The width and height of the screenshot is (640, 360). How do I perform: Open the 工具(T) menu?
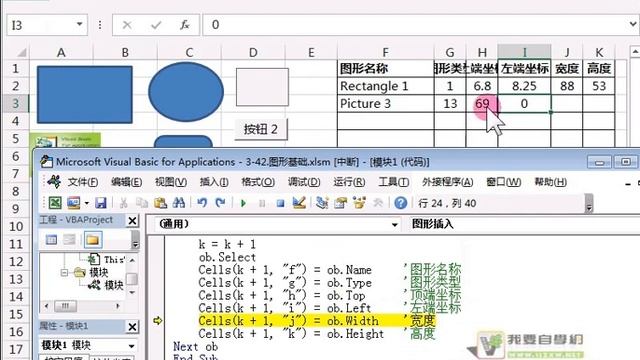coord(393,182)
